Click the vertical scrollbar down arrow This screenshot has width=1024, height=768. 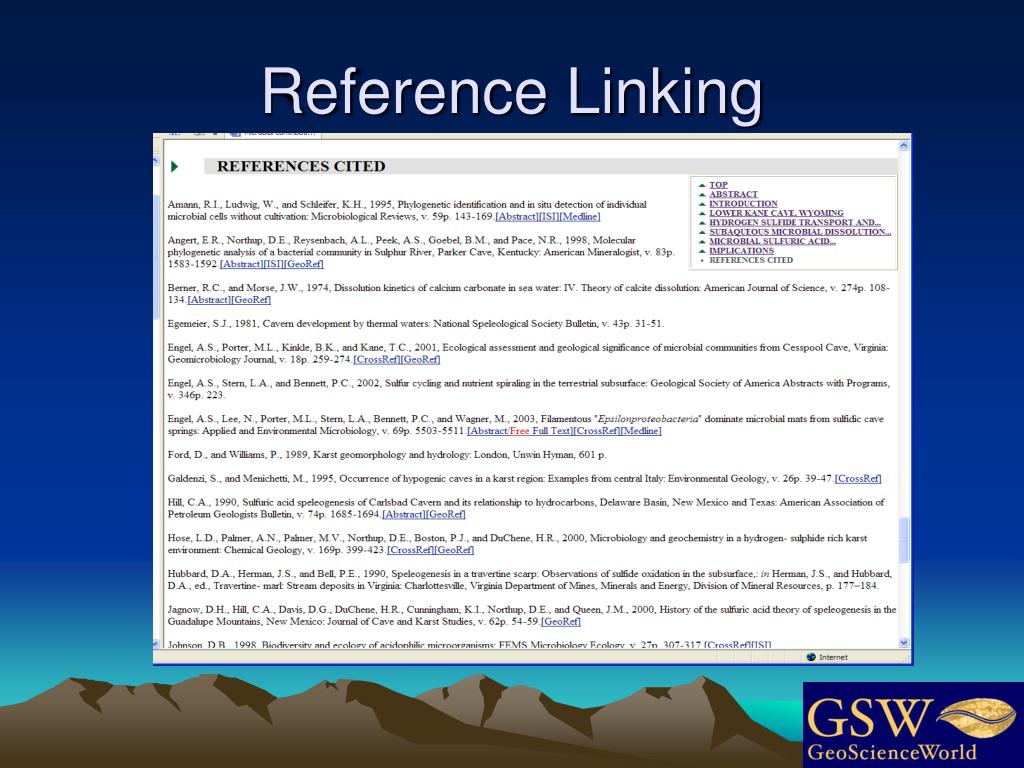tap(904, 643)
